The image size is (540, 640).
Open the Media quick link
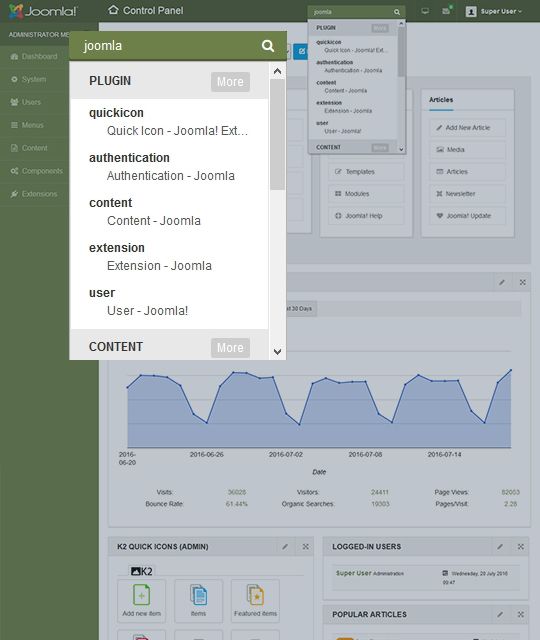pyautogui.click(x=467, y=150)
